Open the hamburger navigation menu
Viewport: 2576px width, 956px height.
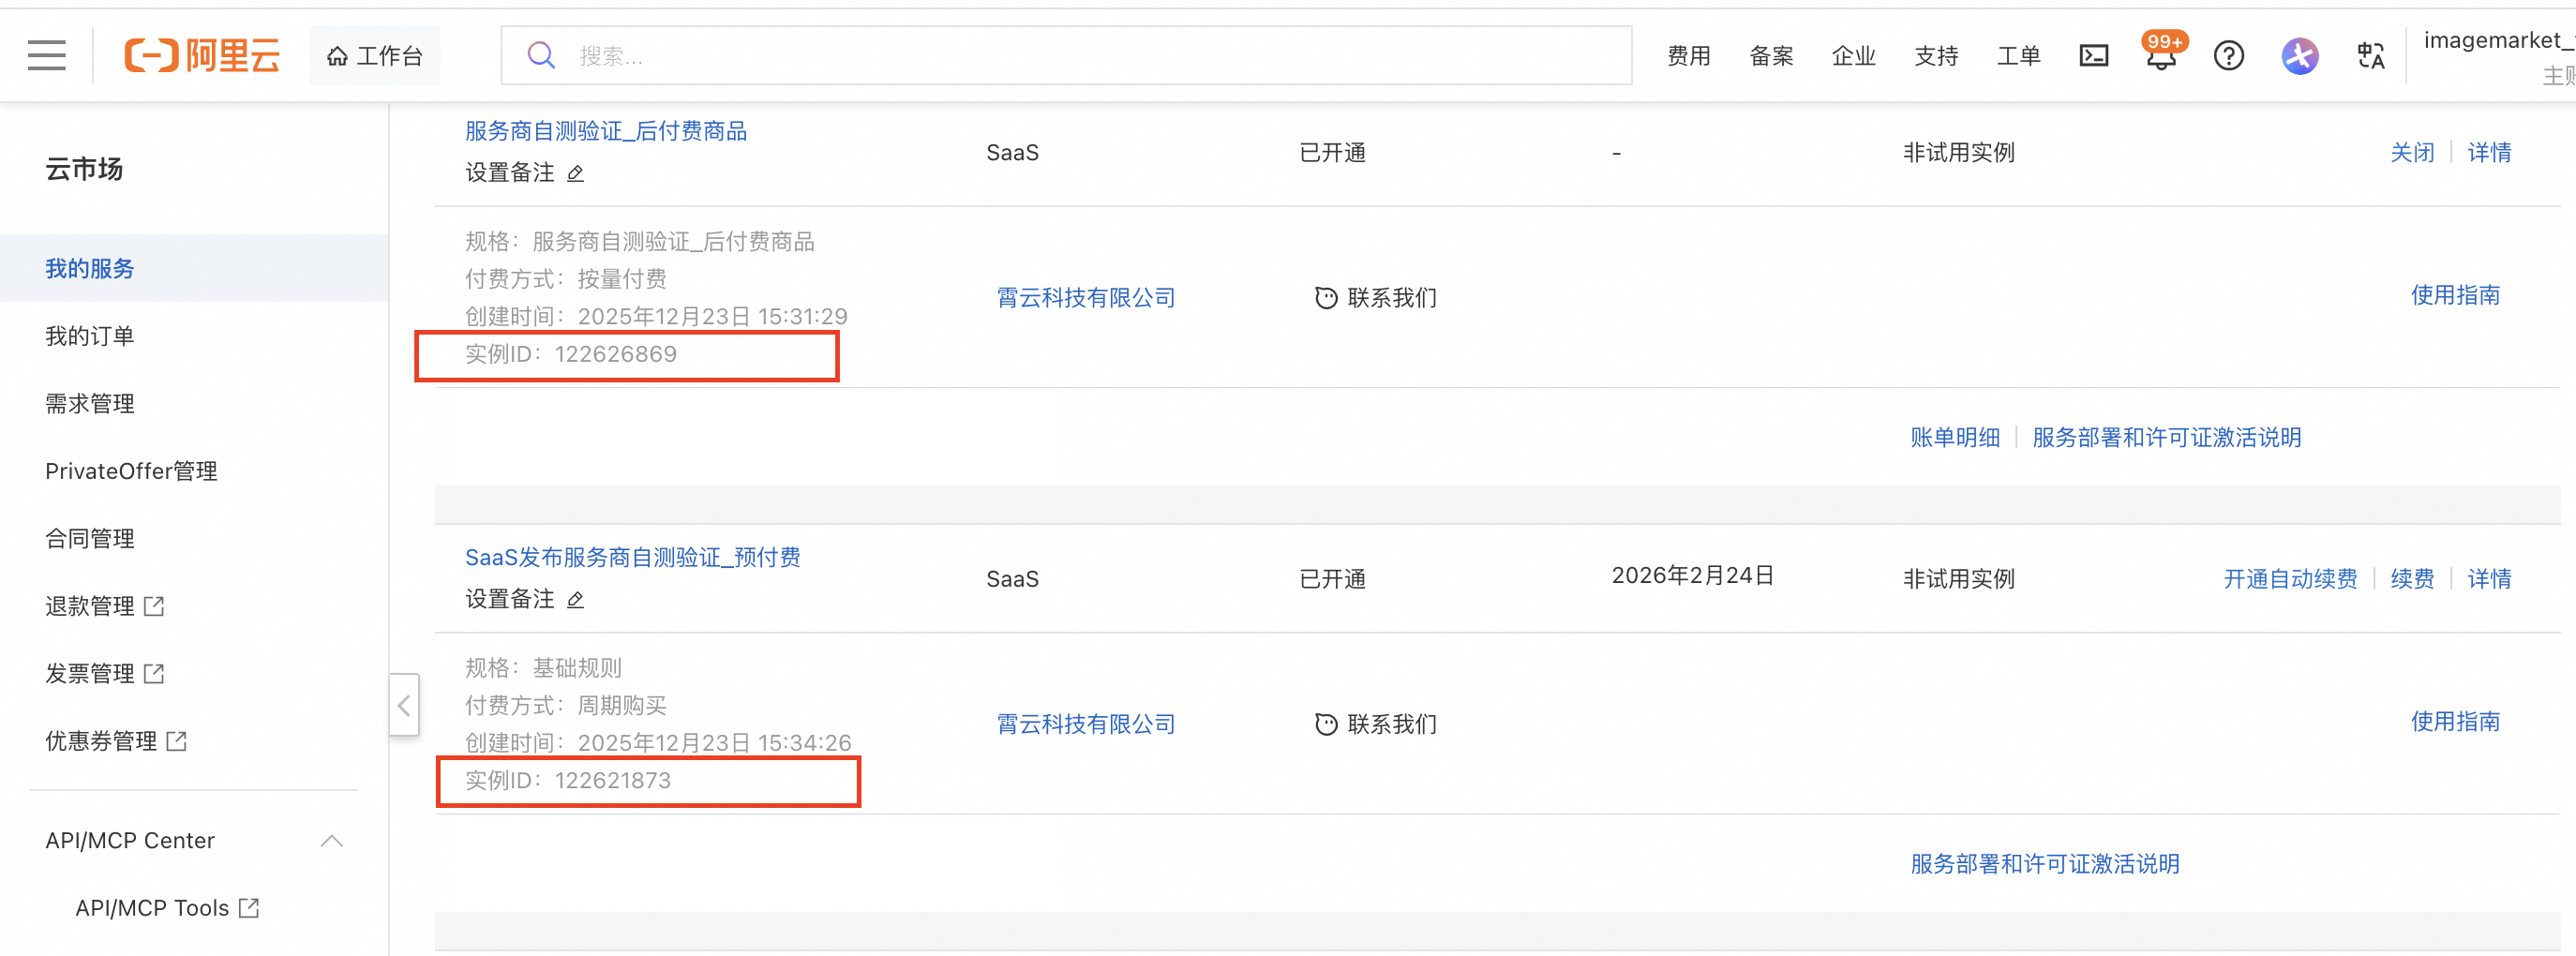tap(47, 56)
